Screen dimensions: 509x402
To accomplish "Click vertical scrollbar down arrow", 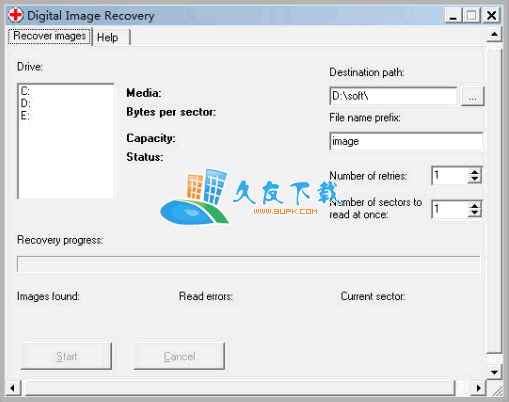I will 494,372.
